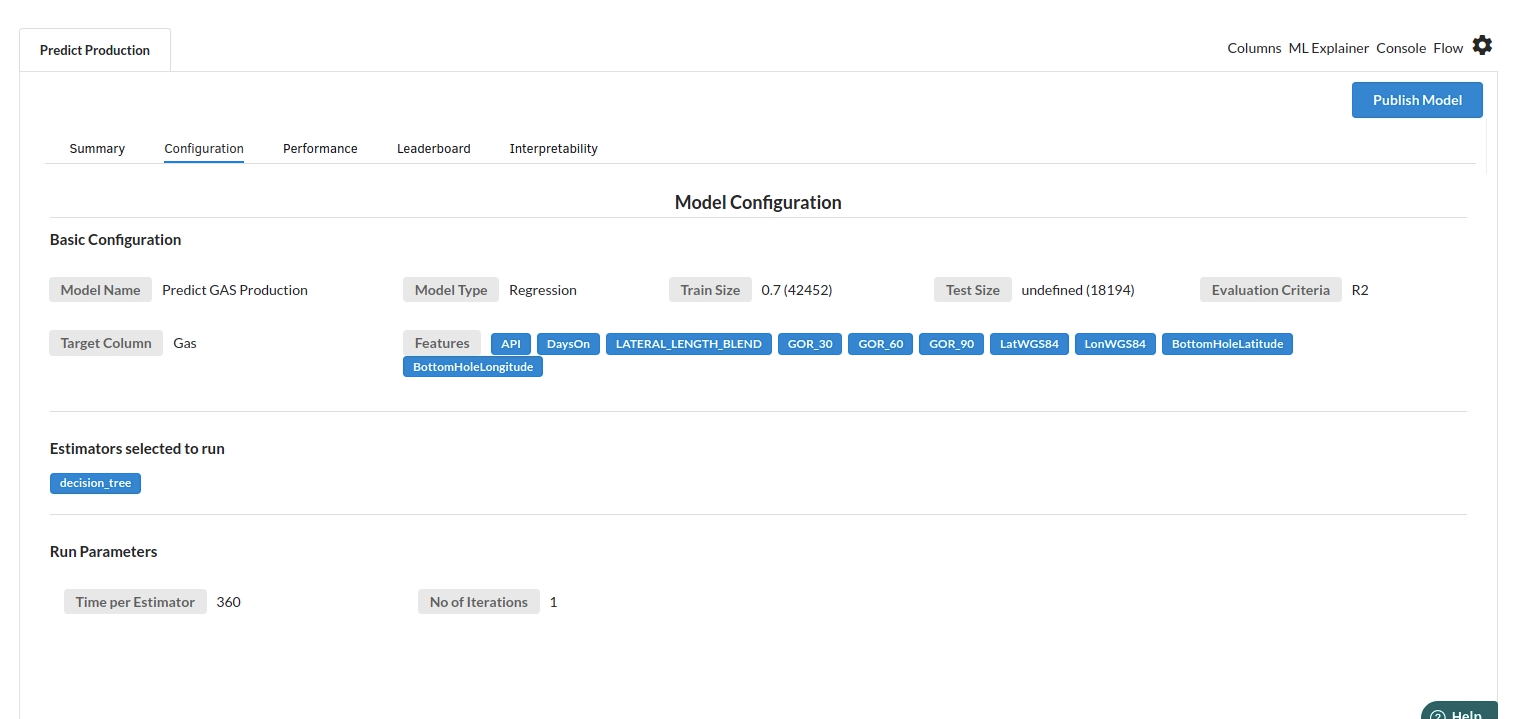Click the settings gear icon
The image size is (1522, 719).
1482,46
